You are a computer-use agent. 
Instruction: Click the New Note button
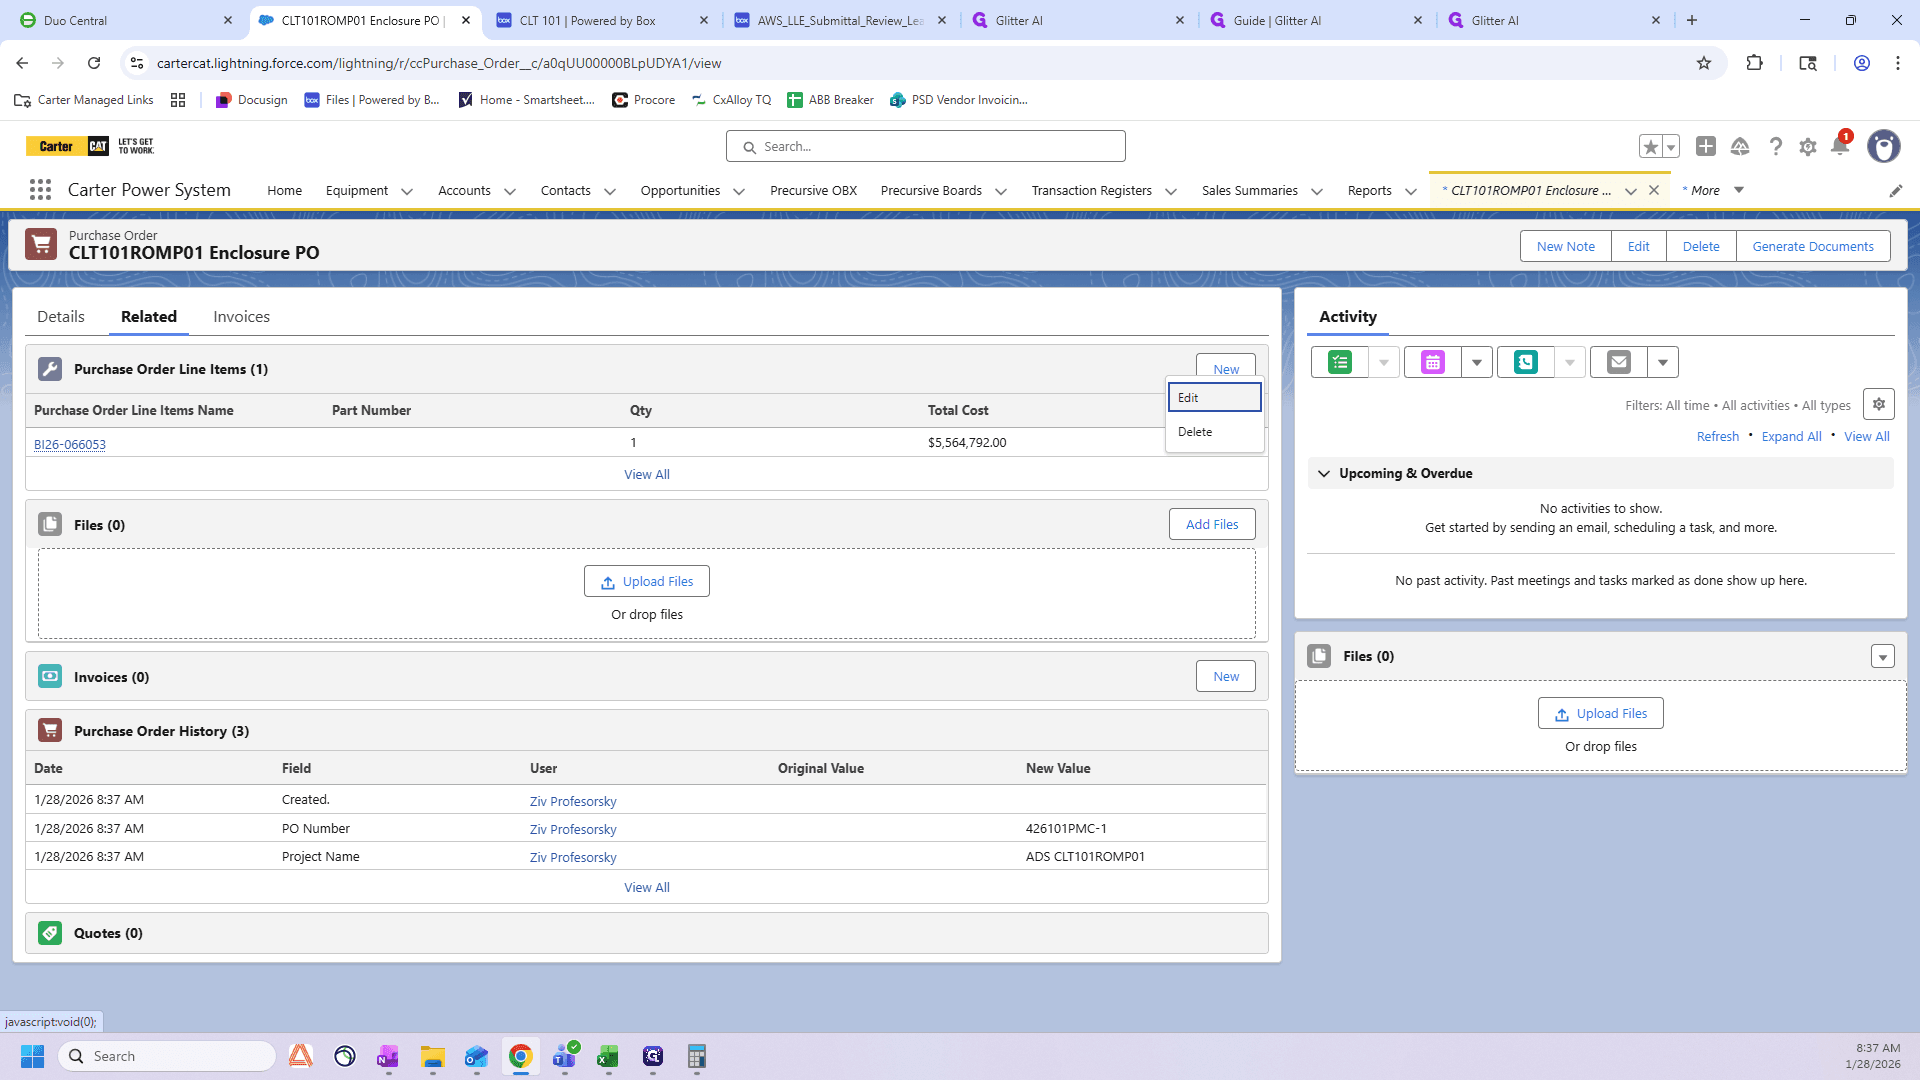tap(1566, 246)
